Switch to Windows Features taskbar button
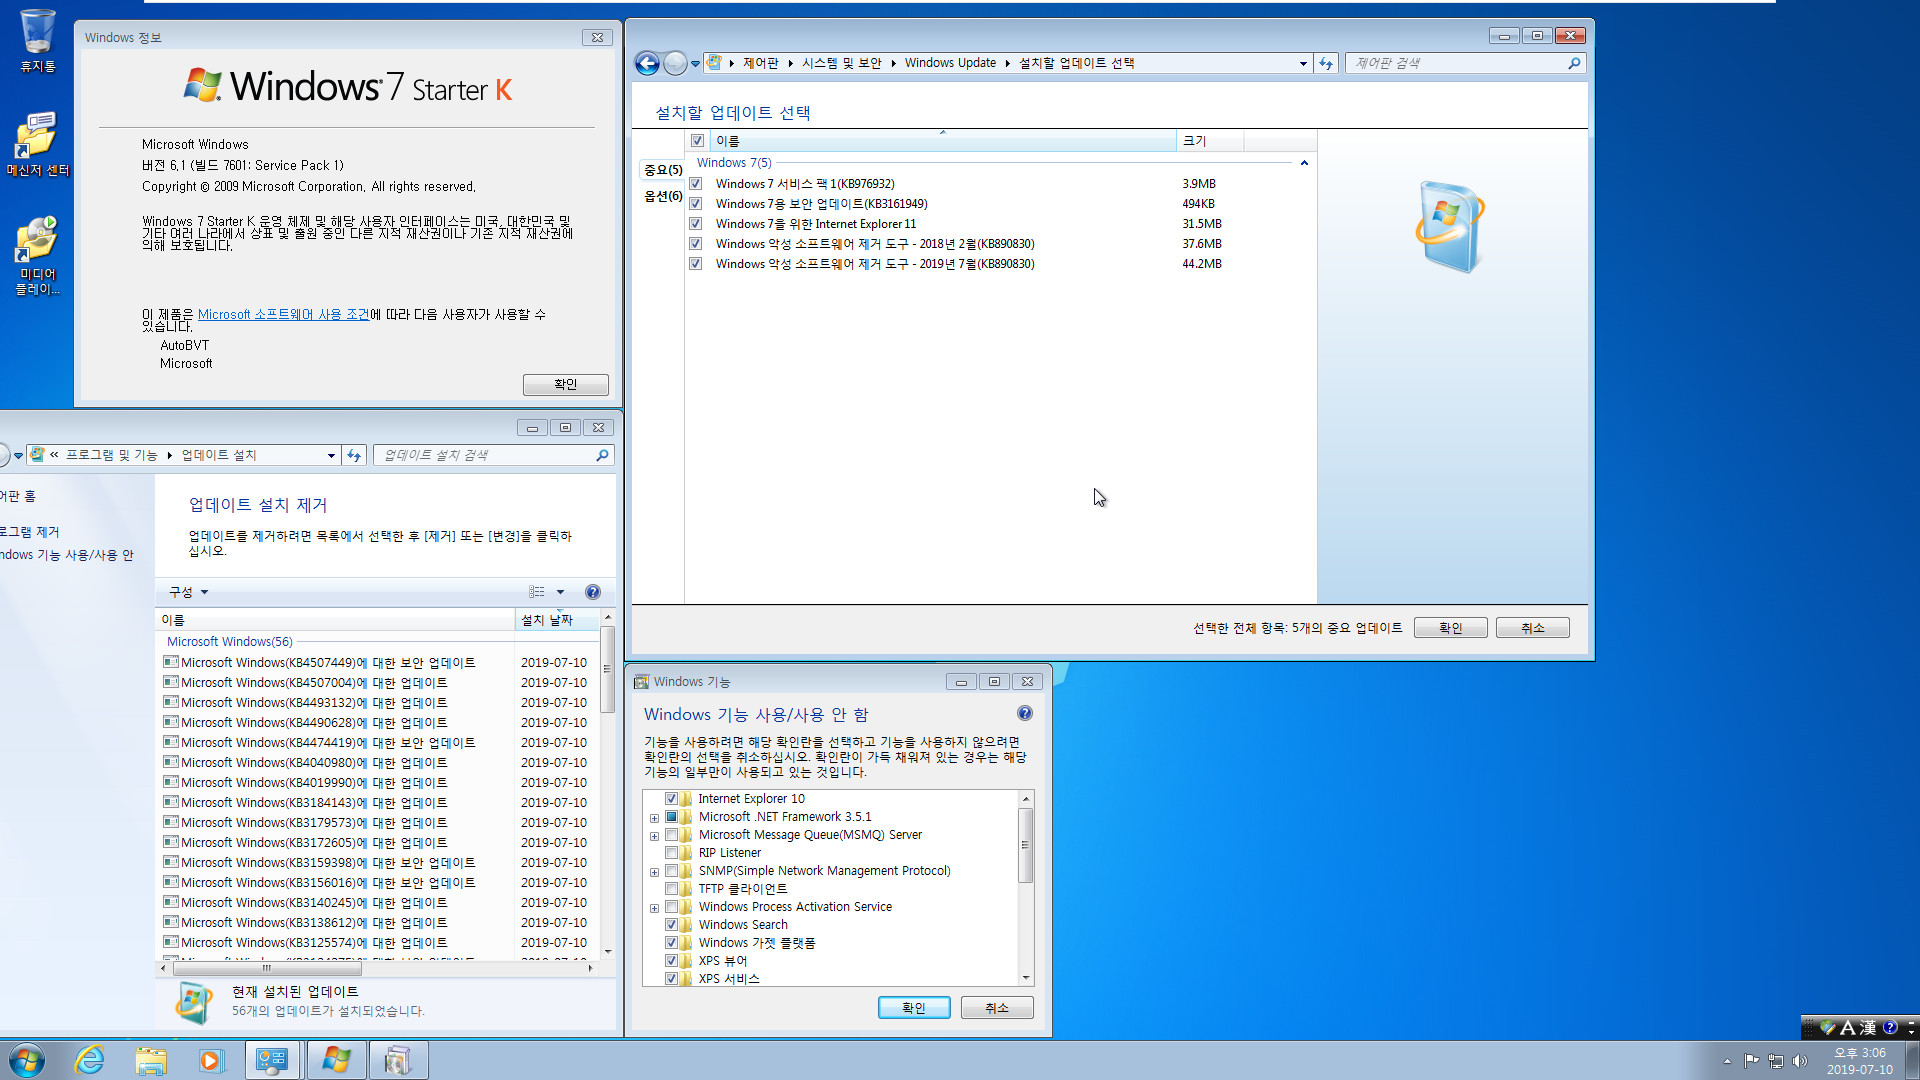Screen dimensions: 1920x1080 [398, 1060]
